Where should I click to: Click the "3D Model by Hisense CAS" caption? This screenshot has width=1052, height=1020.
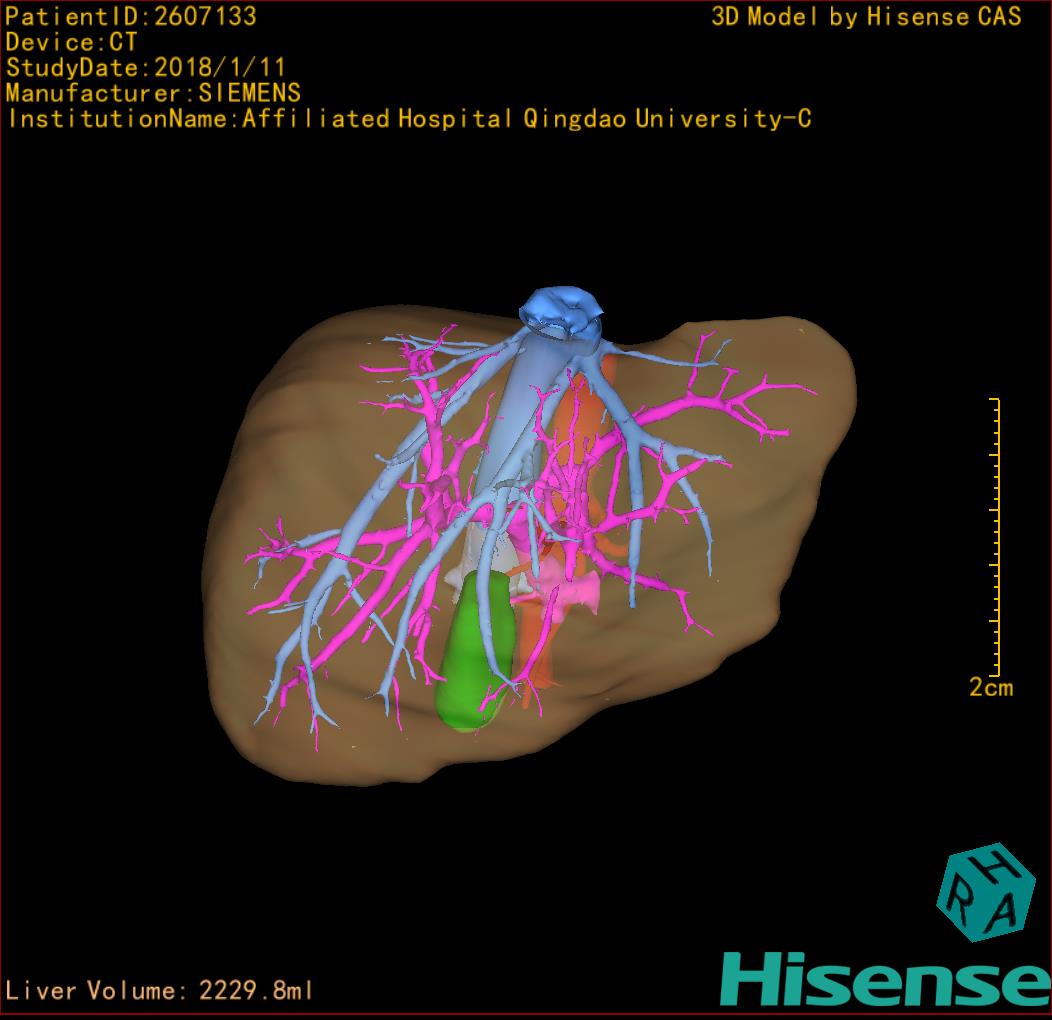866,16
